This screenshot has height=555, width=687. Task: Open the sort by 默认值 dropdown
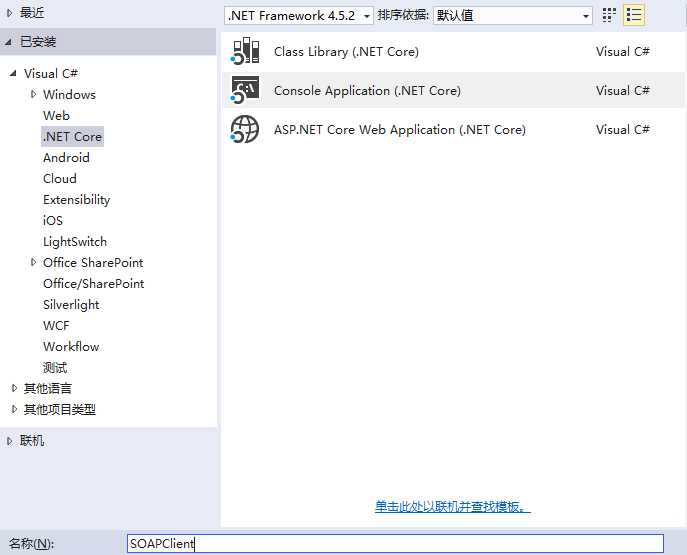point(513,16)
